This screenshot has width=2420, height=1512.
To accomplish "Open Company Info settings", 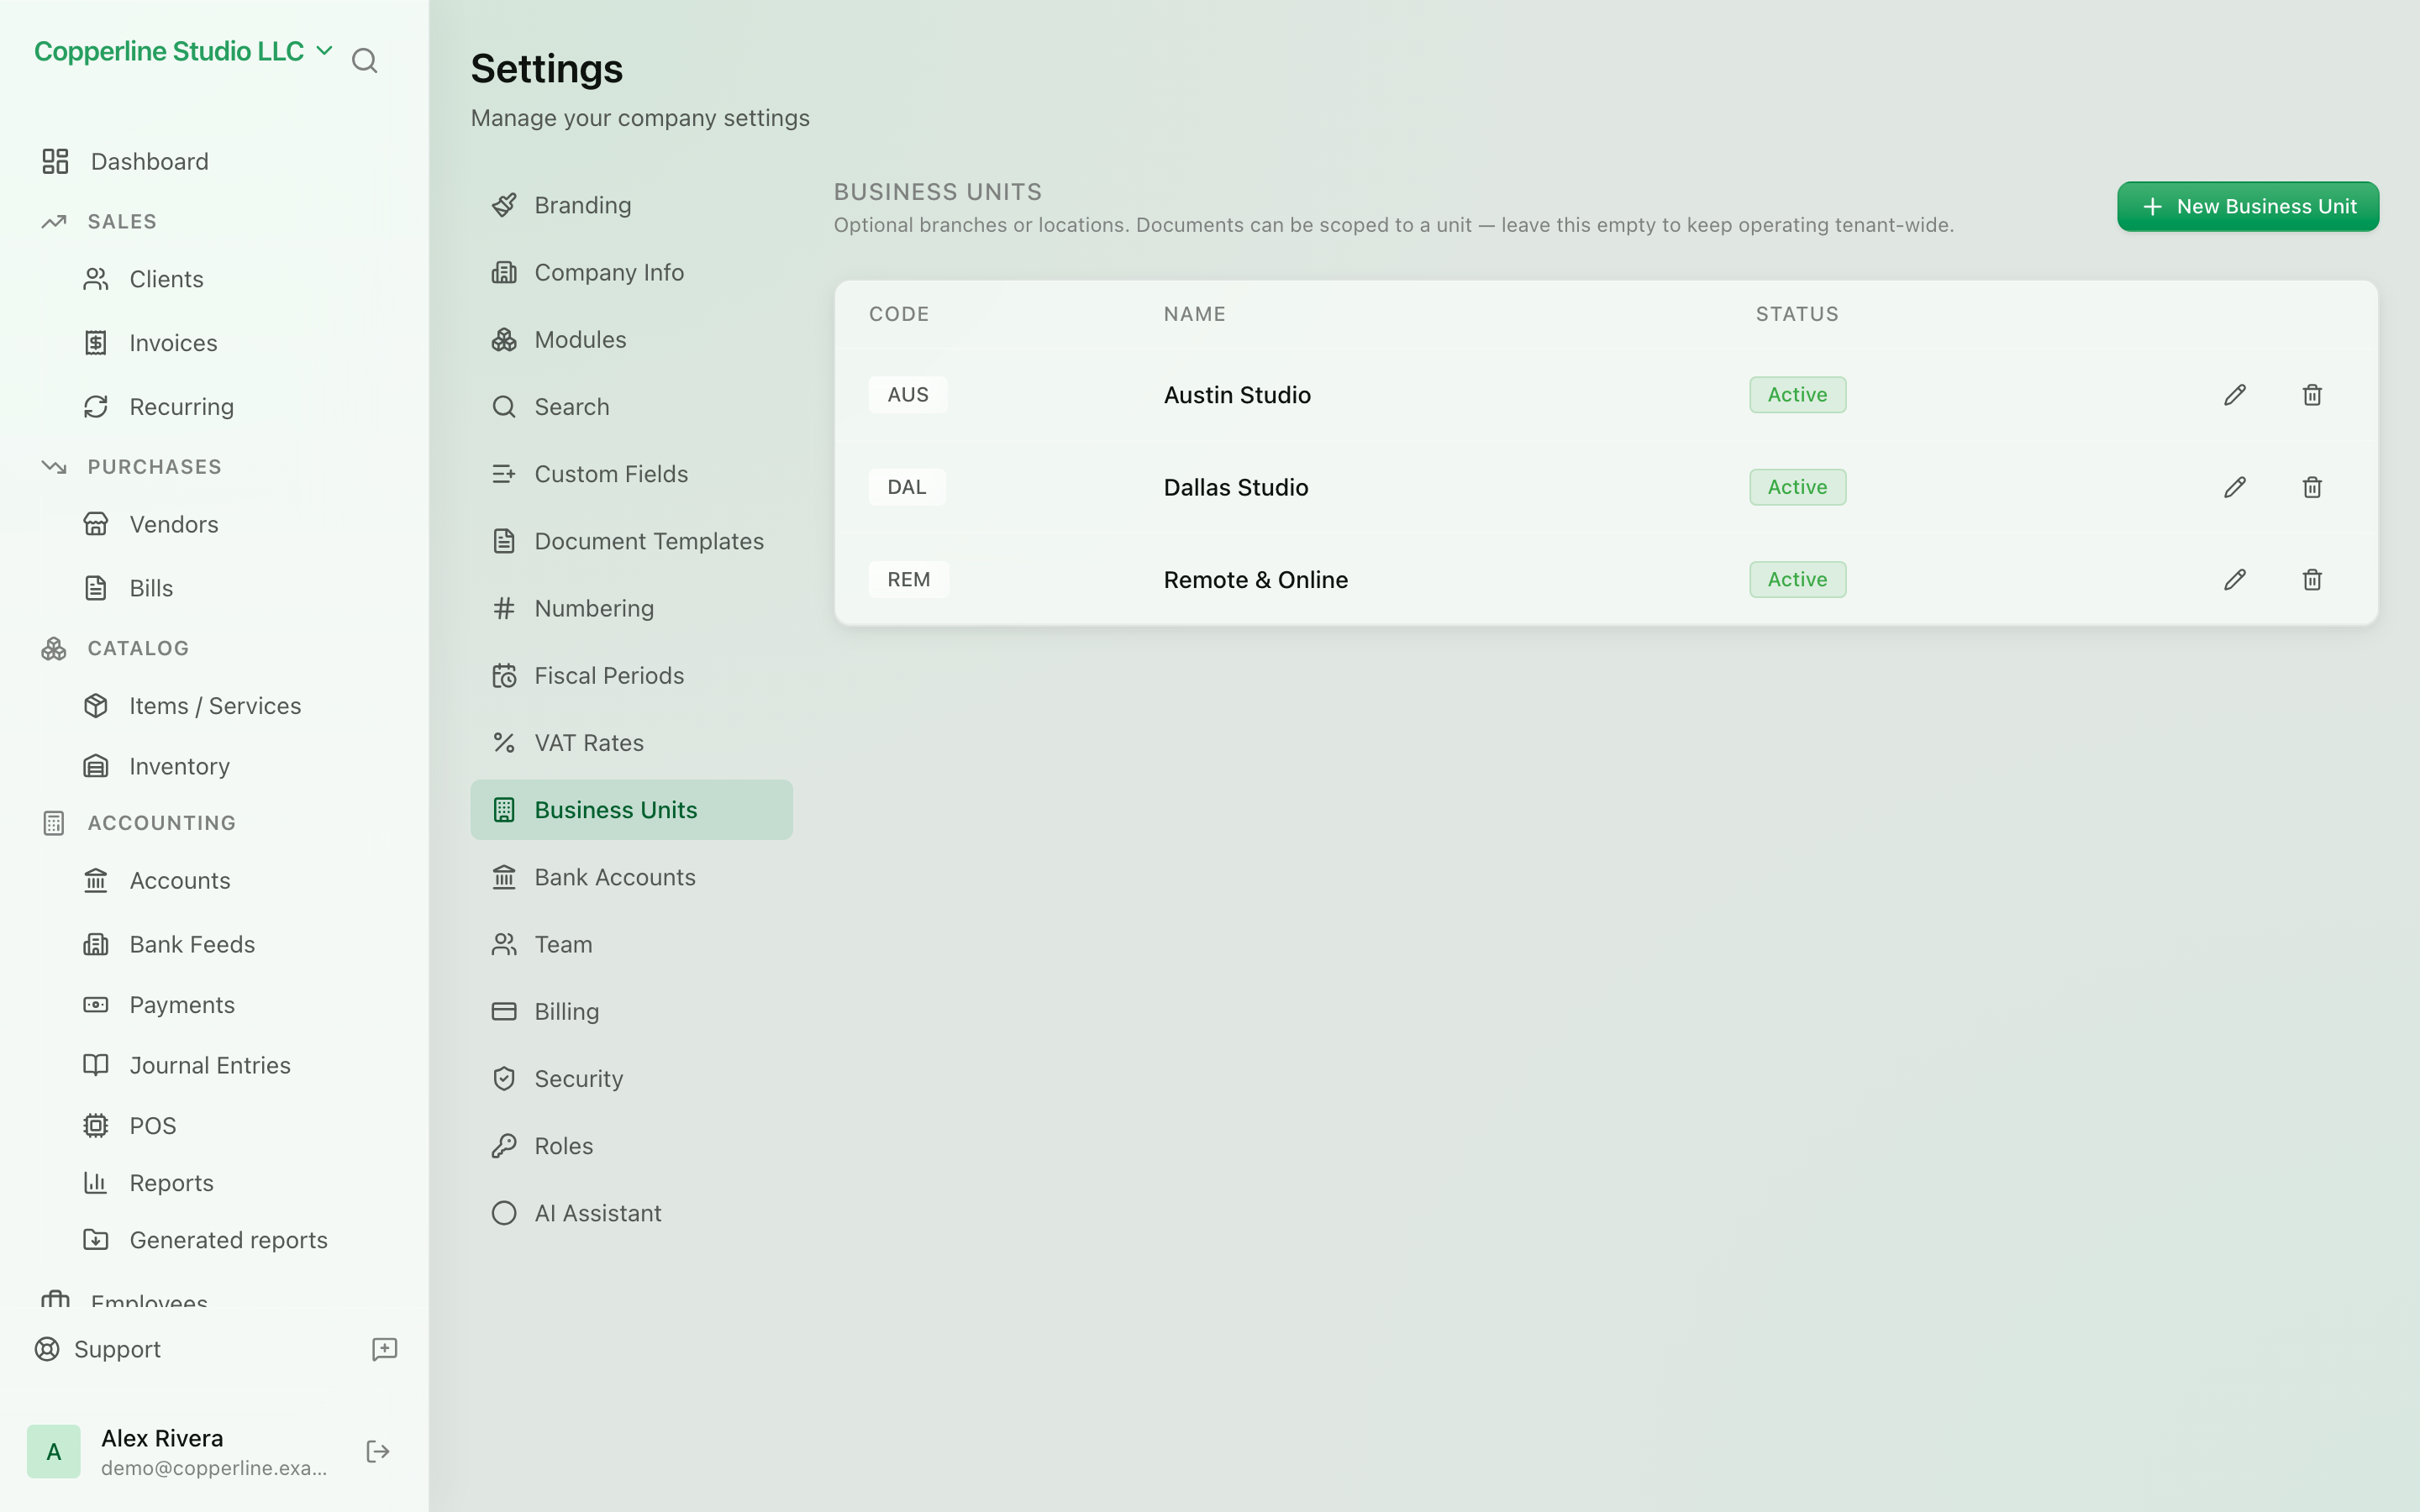I will [631, 272].
